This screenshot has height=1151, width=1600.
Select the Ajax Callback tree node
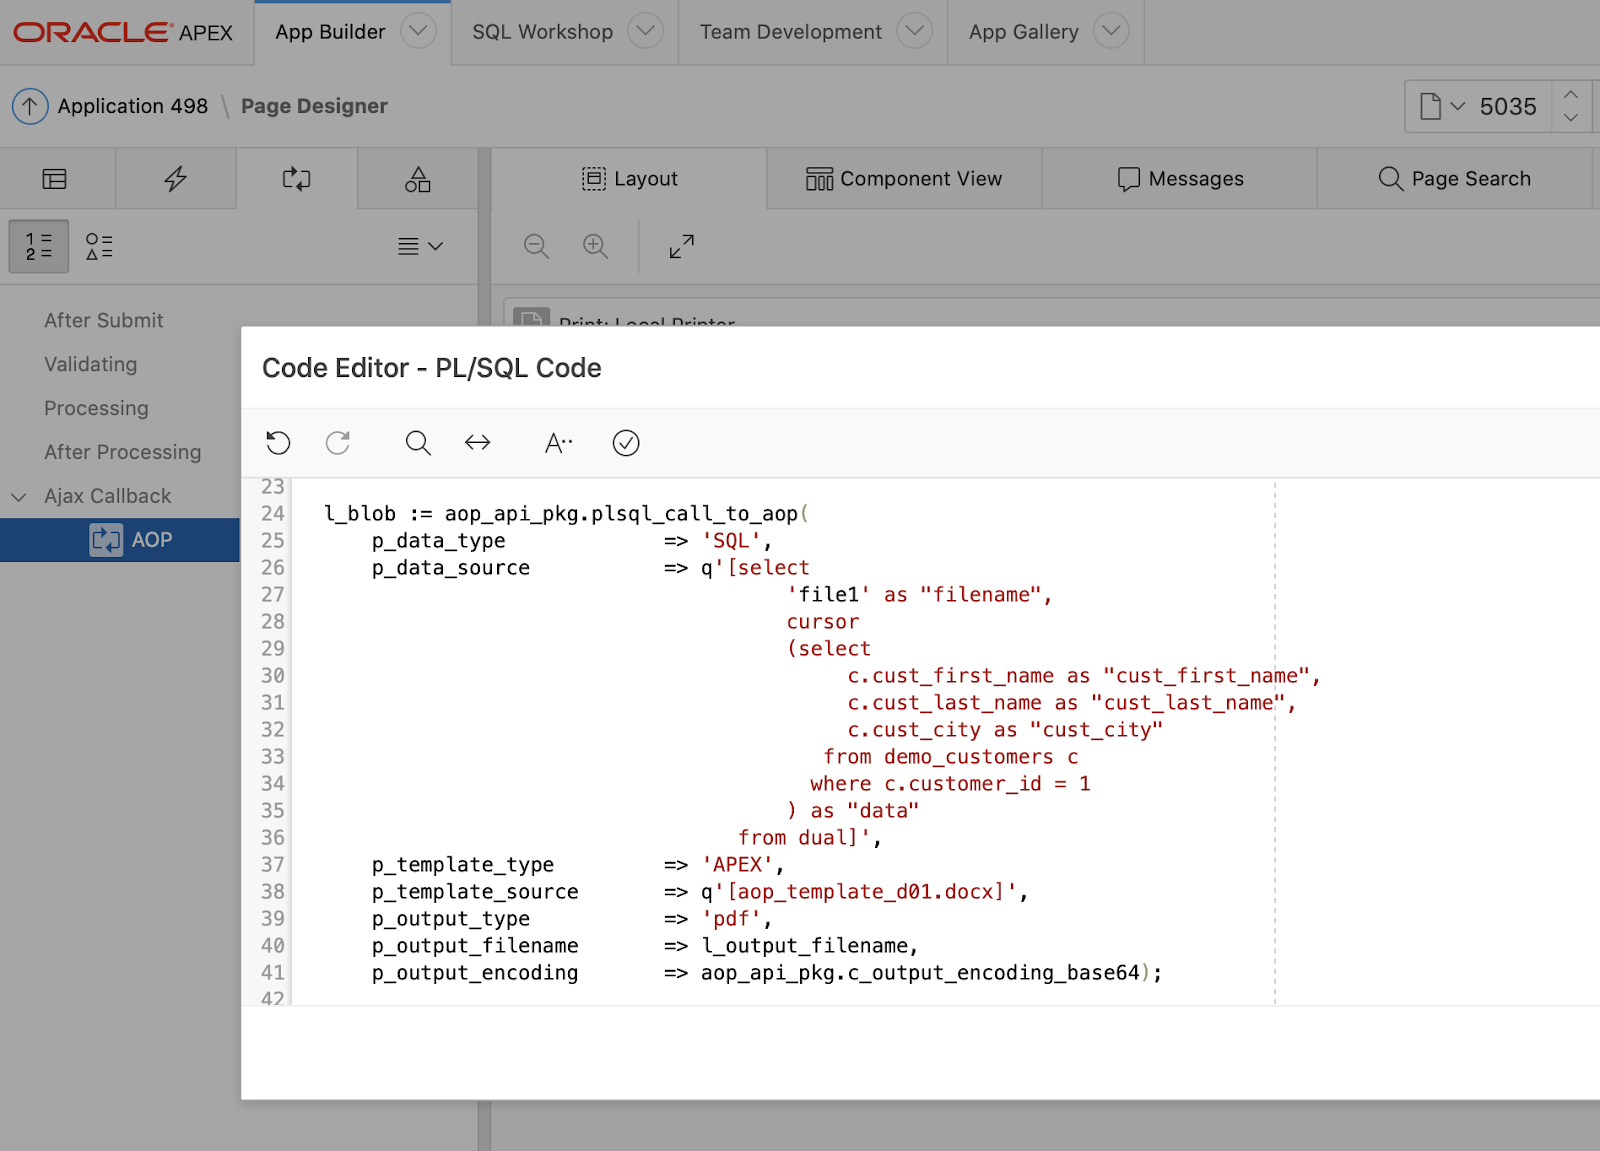pyautogui.click(x=108, y=496)
